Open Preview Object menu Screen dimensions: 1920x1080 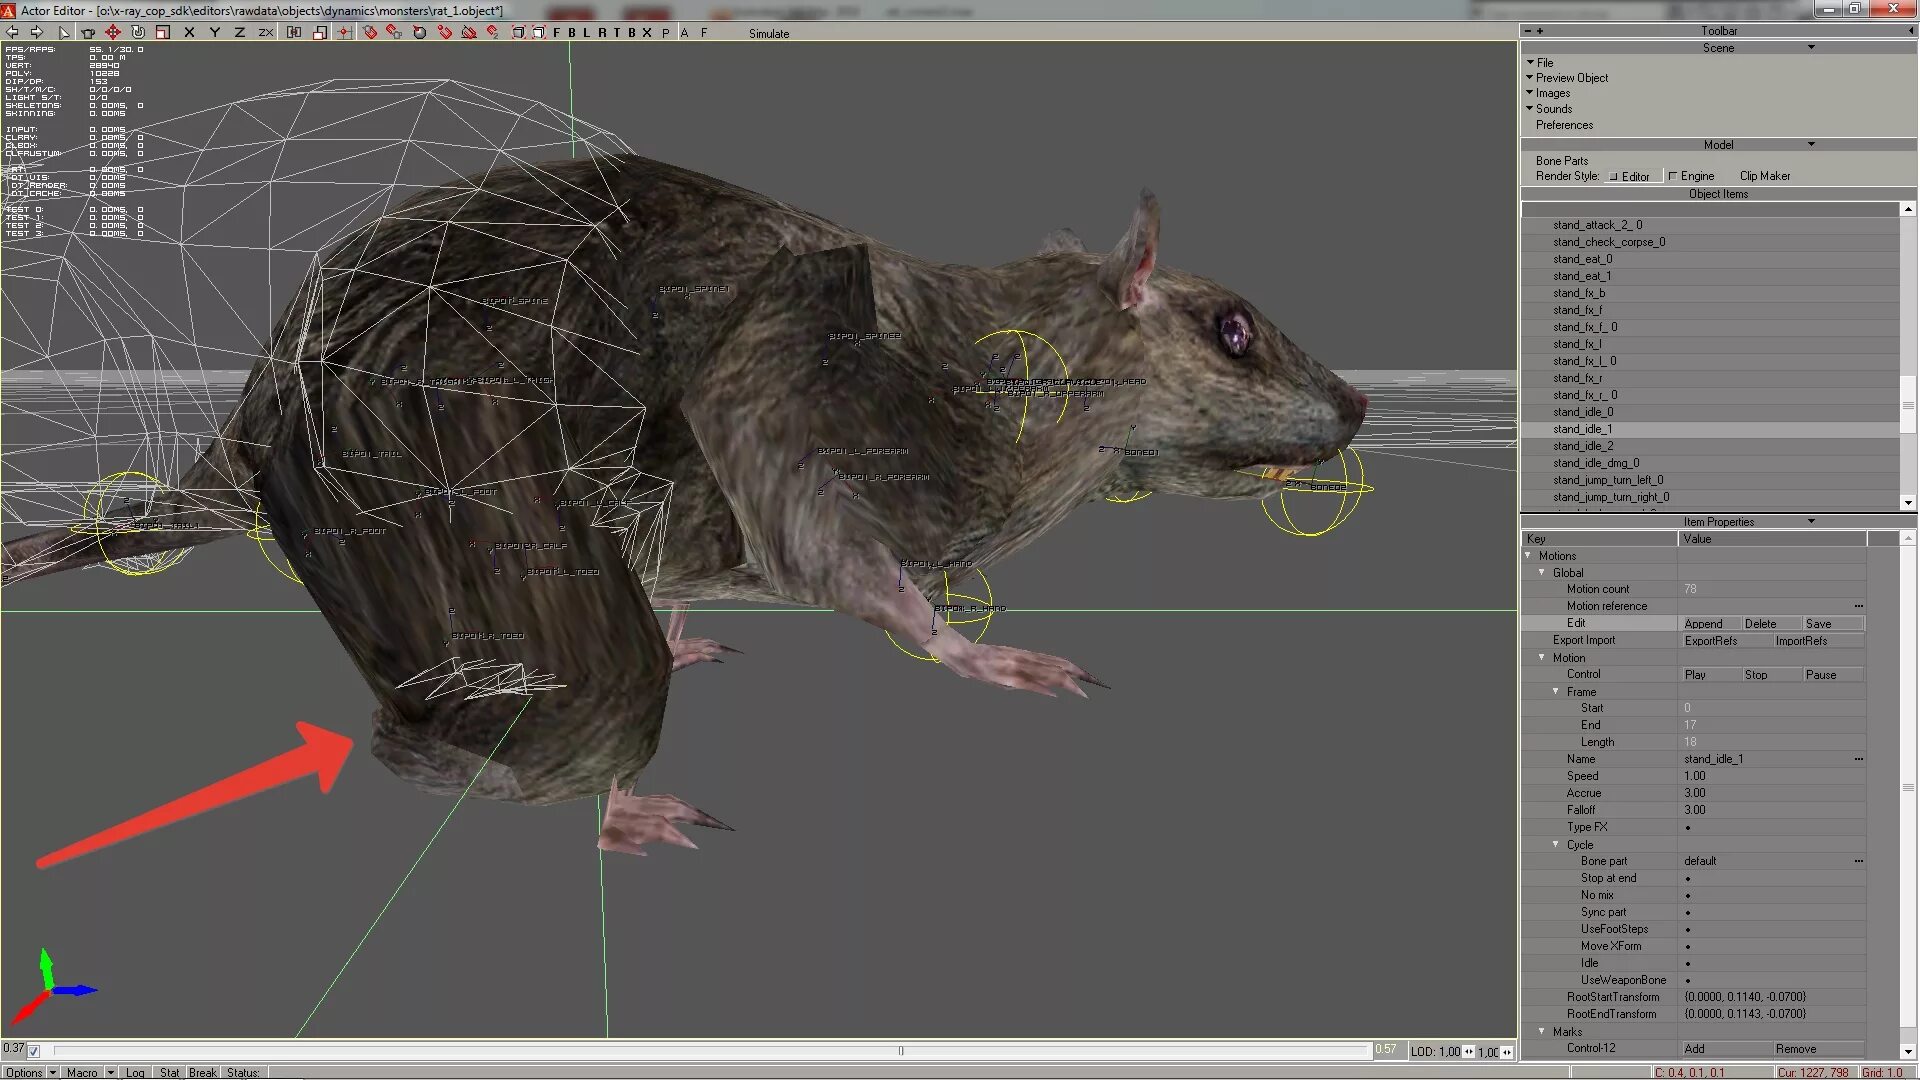coord(1571,78)
